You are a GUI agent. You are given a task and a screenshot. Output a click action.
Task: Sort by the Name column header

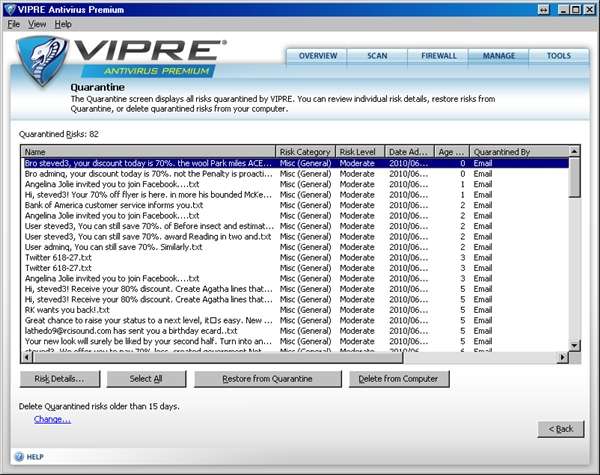[x=148, y=152]
